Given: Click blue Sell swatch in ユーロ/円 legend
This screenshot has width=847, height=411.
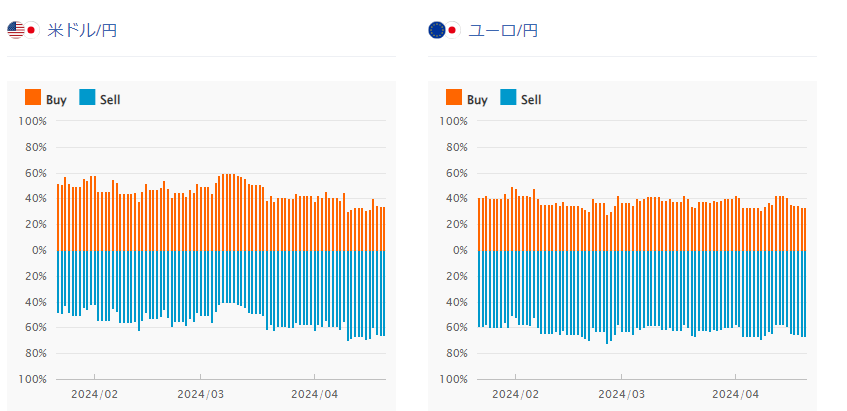Looking at the screenshot, I should click(x=508, y=98).
